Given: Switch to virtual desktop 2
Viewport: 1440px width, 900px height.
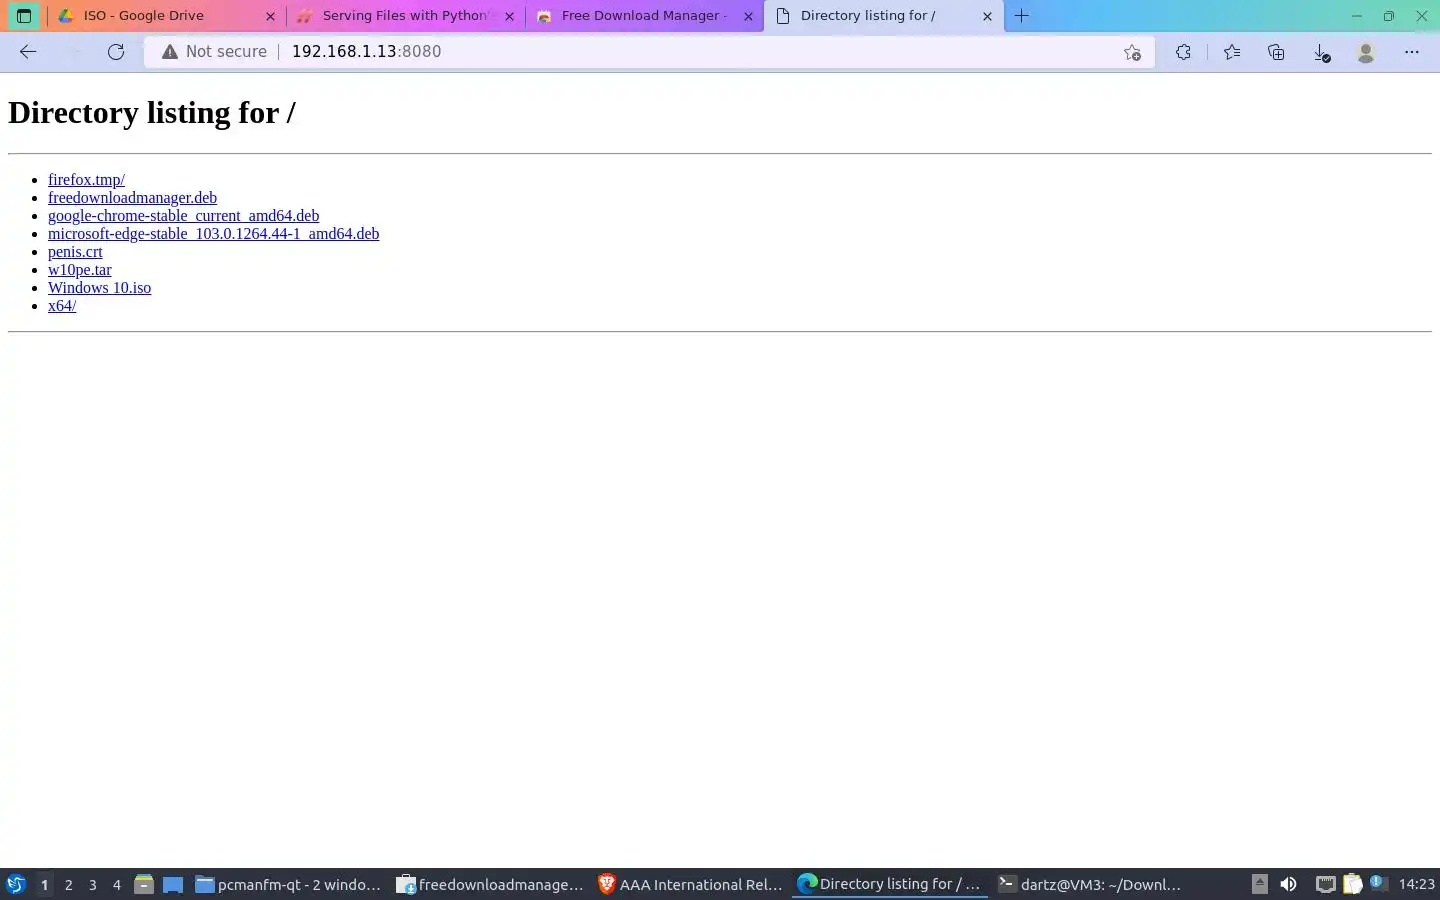Looking at the screenshot, I should (x=68, y=884).
